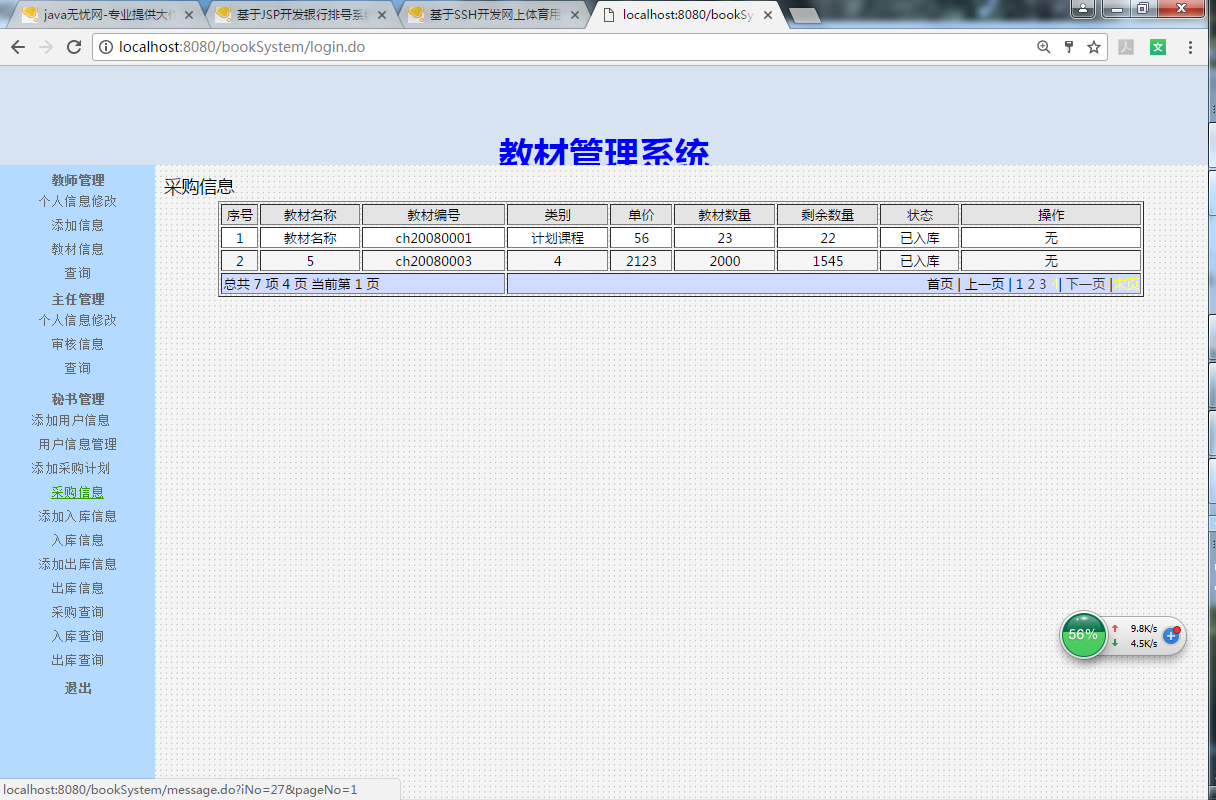Click the 教材编号 column header
1216x800 pixels.
click(x=434, y=215)
